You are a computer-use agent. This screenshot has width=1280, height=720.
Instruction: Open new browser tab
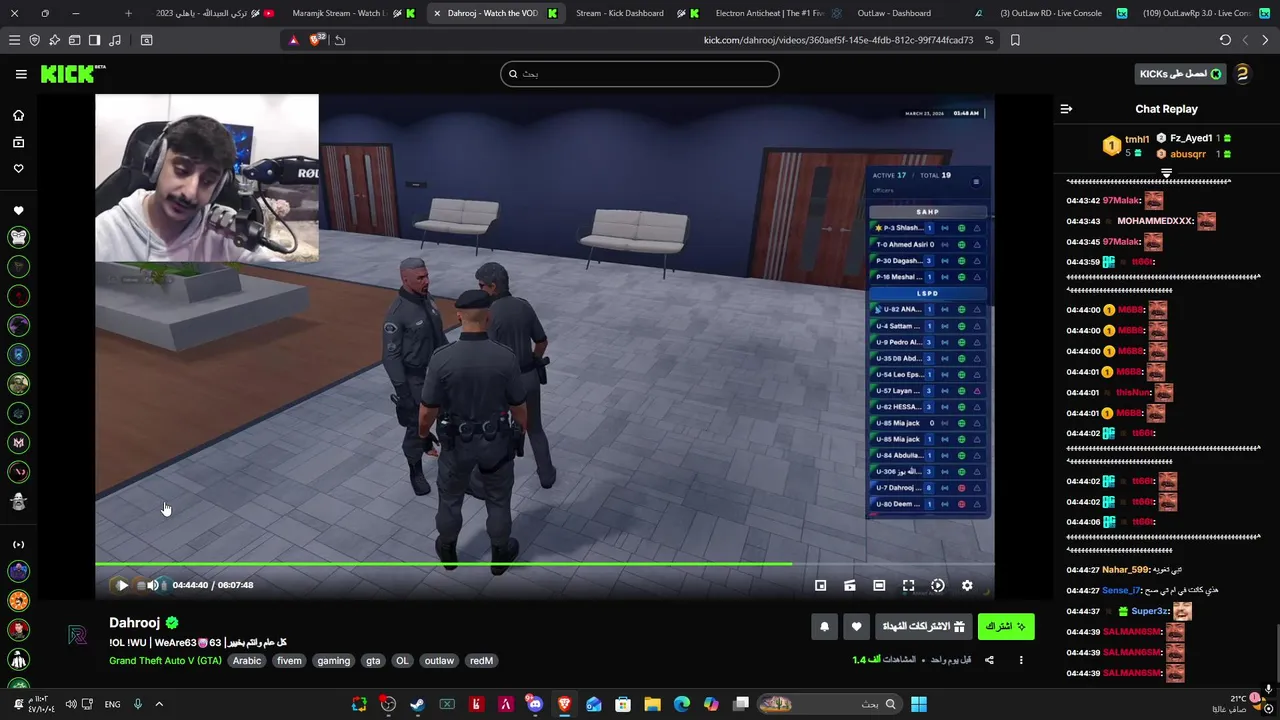(x=128, y=13)
